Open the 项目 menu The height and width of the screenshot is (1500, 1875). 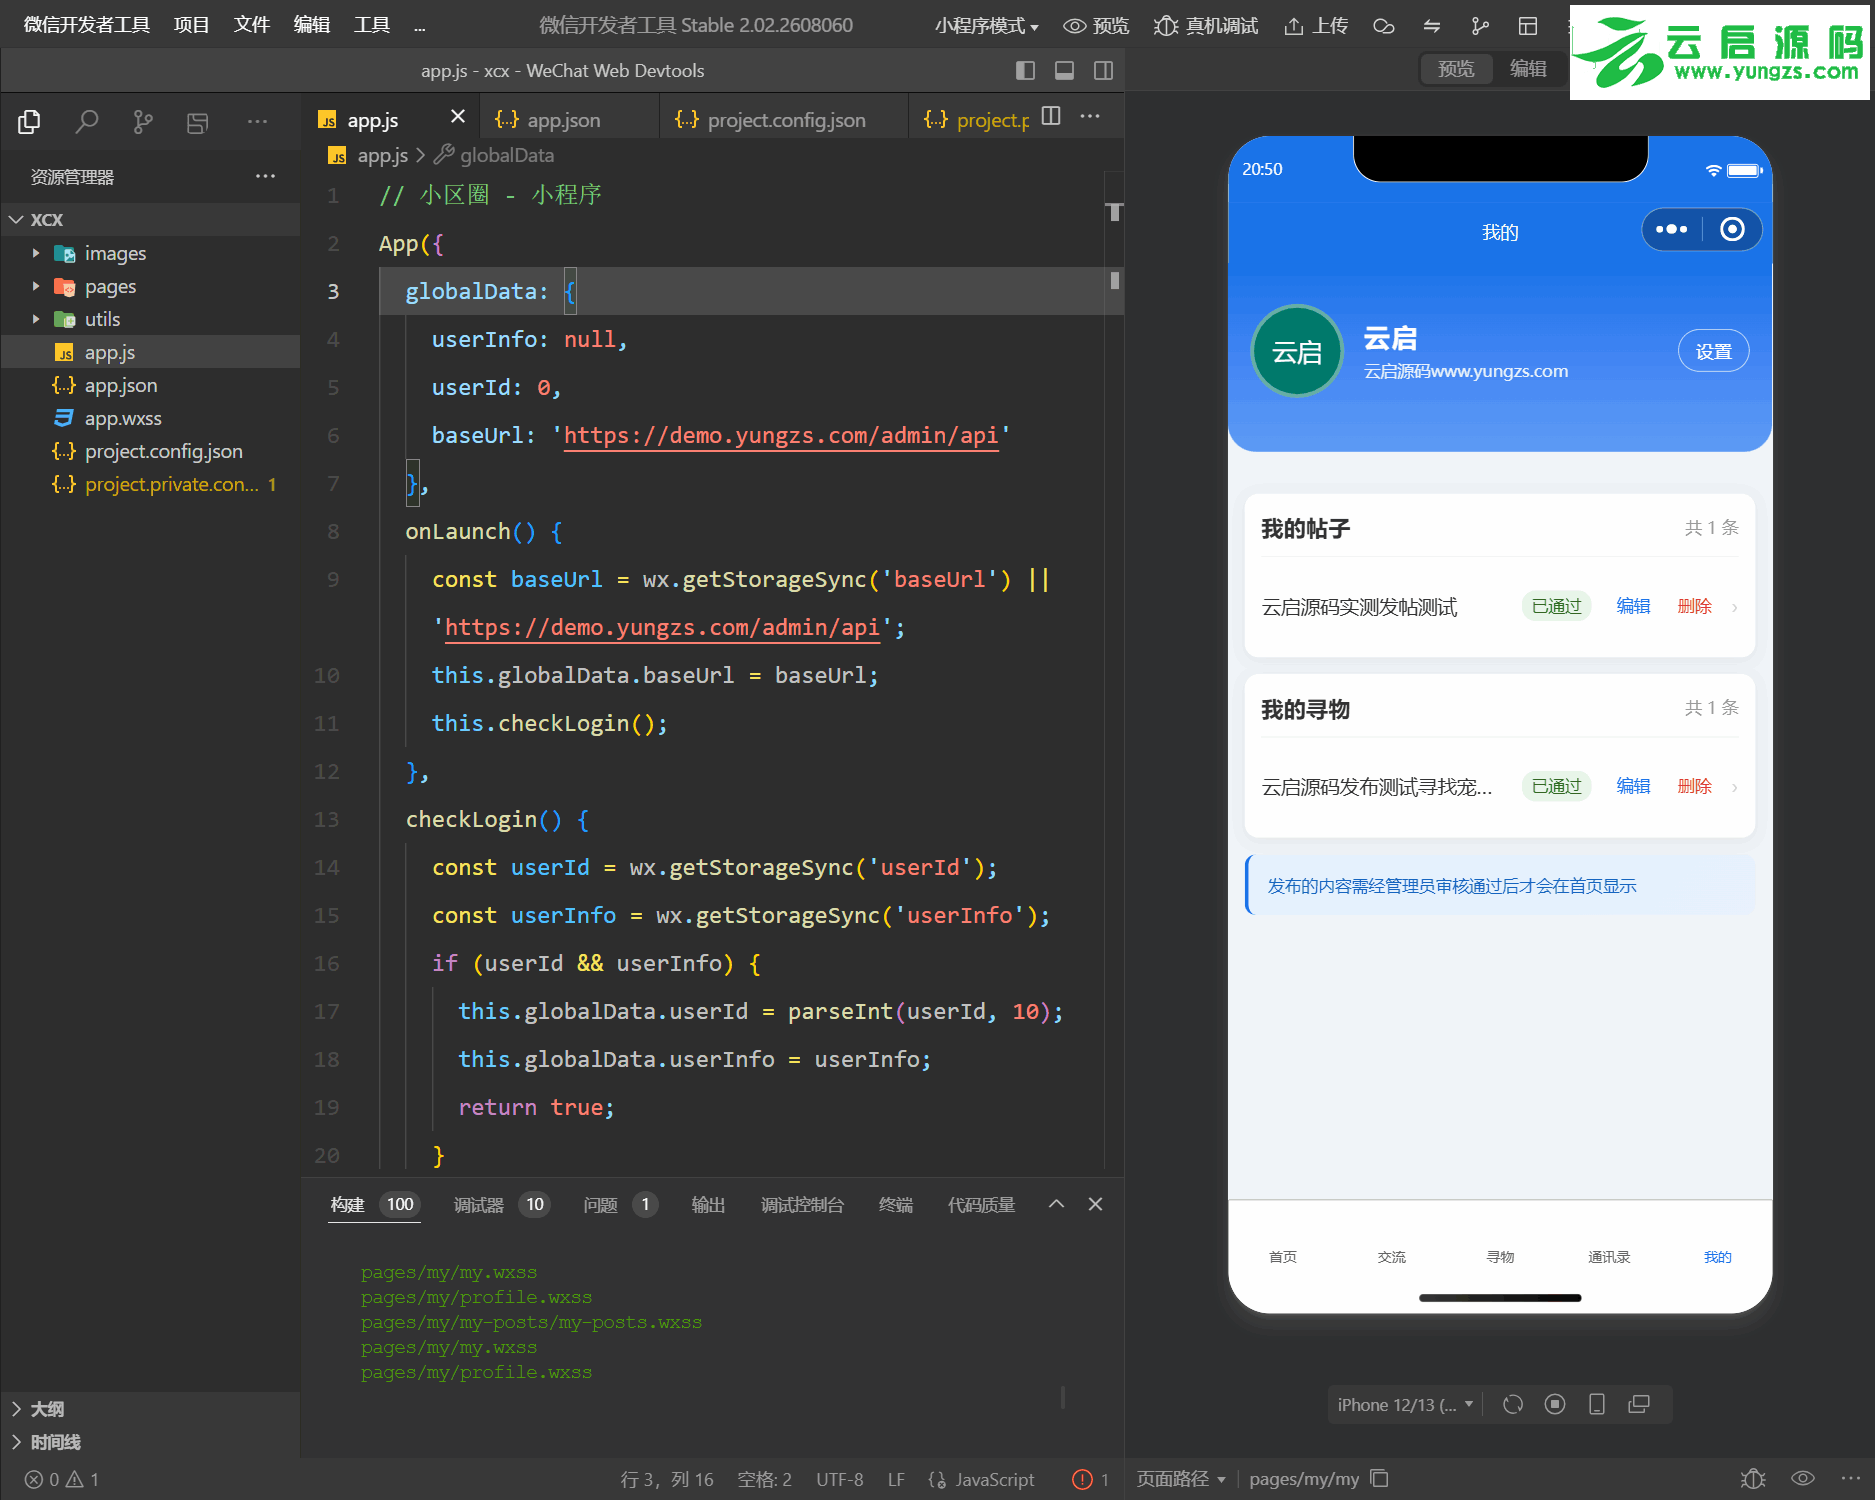[191, 25]
